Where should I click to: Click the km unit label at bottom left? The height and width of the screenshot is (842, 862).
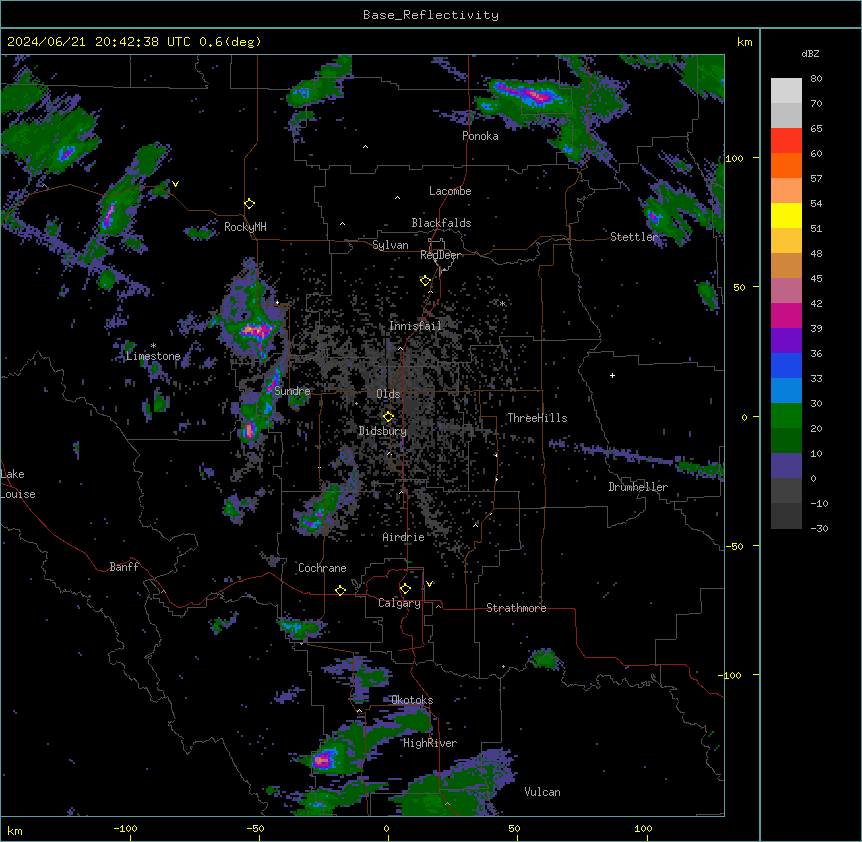pyautogui.click(x=15, y=830)
